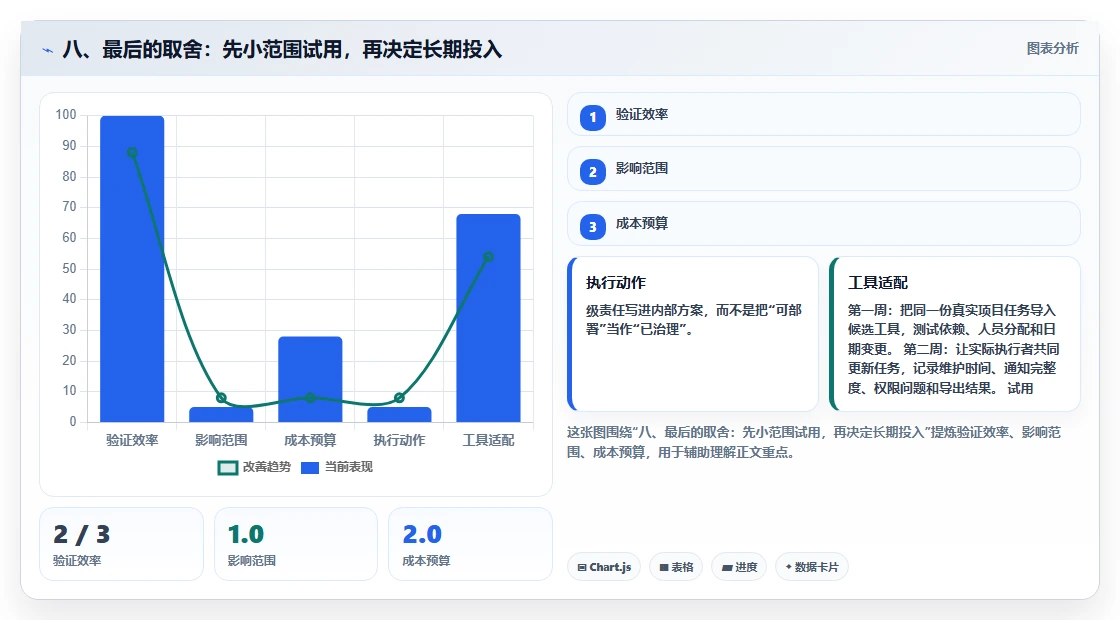The width and height of the screenshot is (1120, 620).
Task: Click the 执行动作 description text 级责任写进内部方案
Action: click(x=694, y=320)
